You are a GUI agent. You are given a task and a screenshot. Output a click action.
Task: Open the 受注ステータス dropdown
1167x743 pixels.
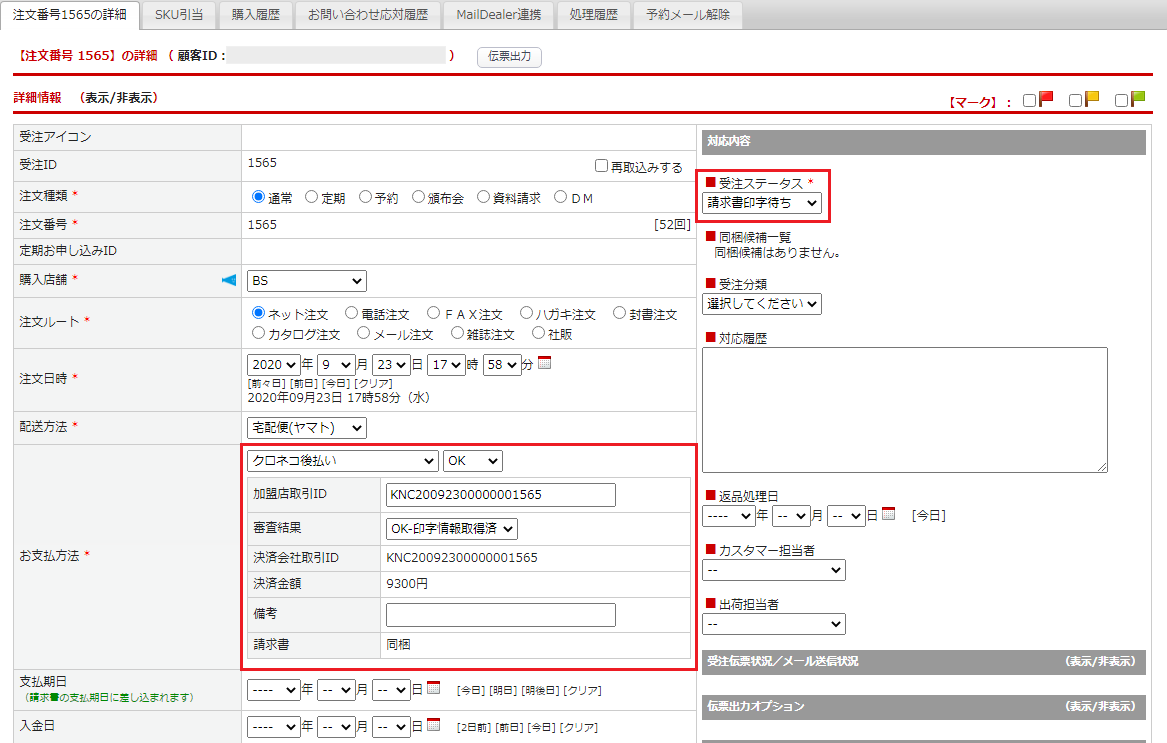point(761,203)
